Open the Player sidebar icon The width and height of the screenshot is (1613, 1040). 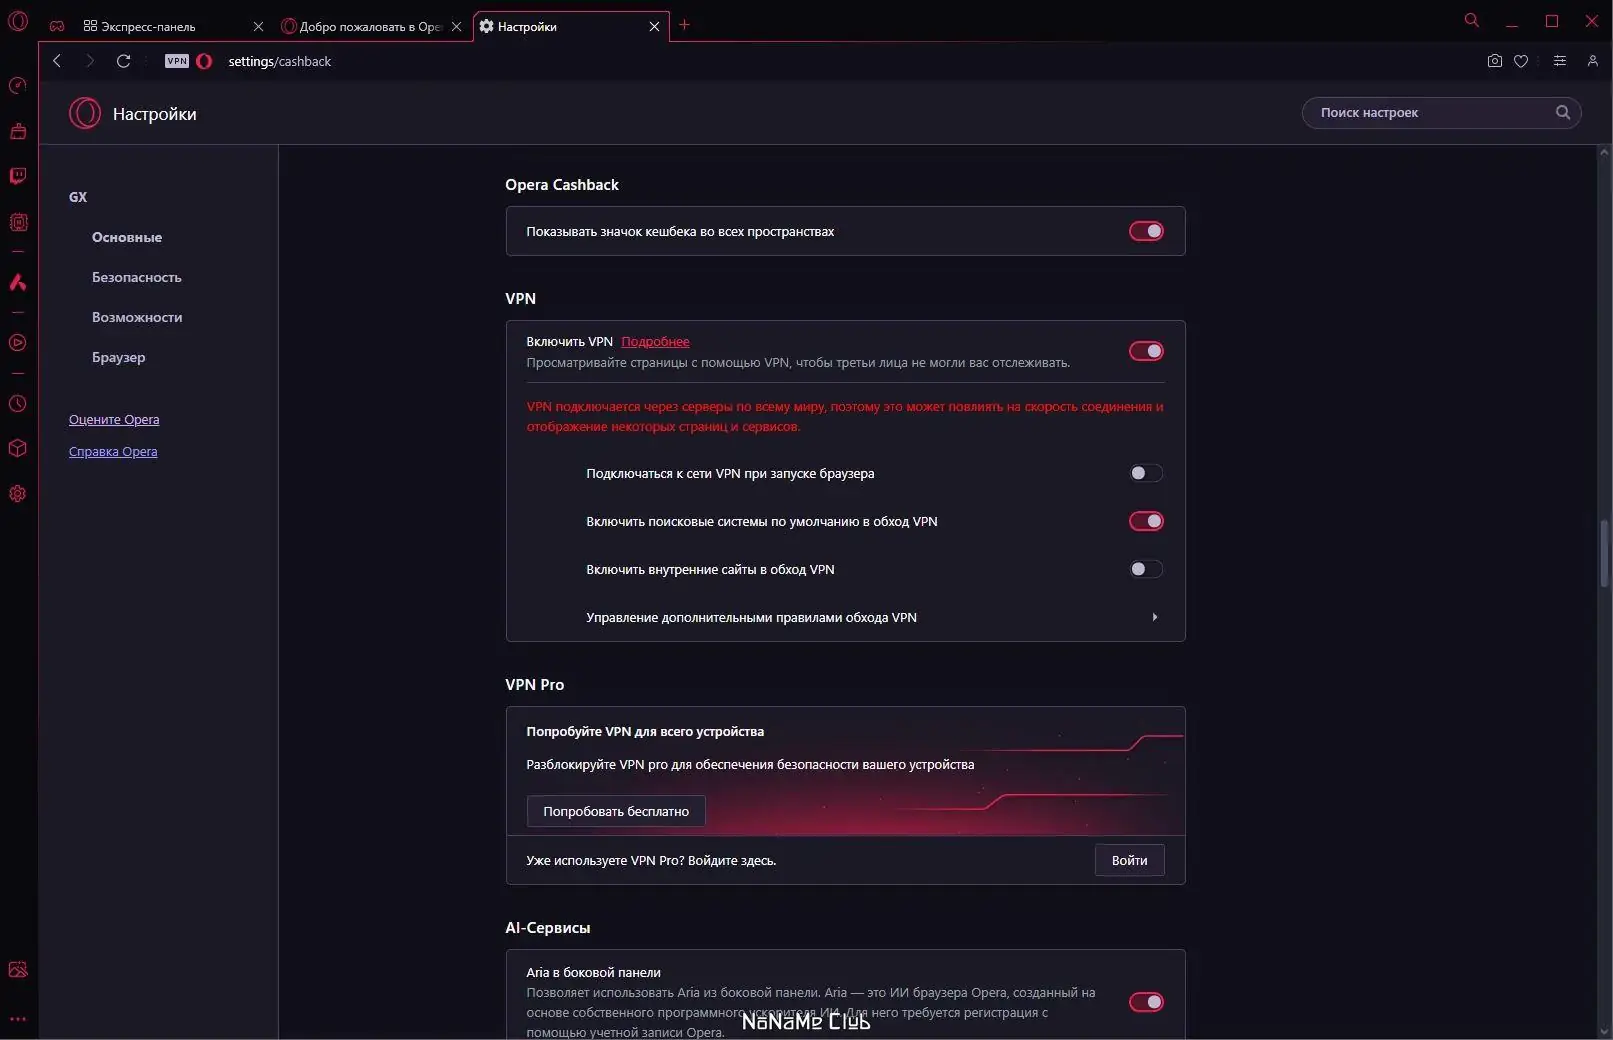pos(18,343)
